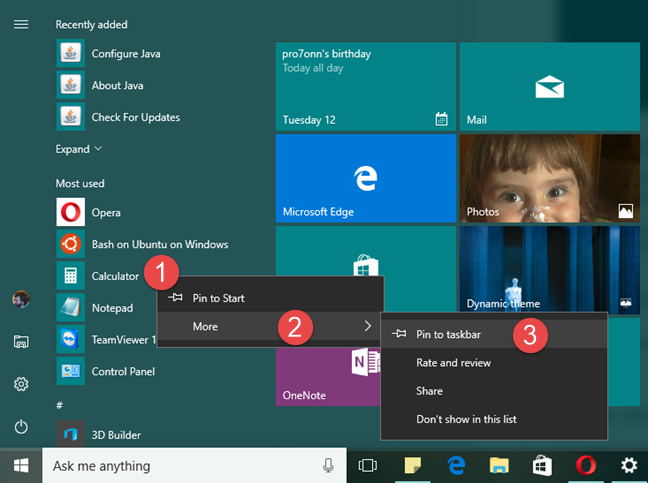Open the Microsoft Edge tile

[x=366, y=178]
